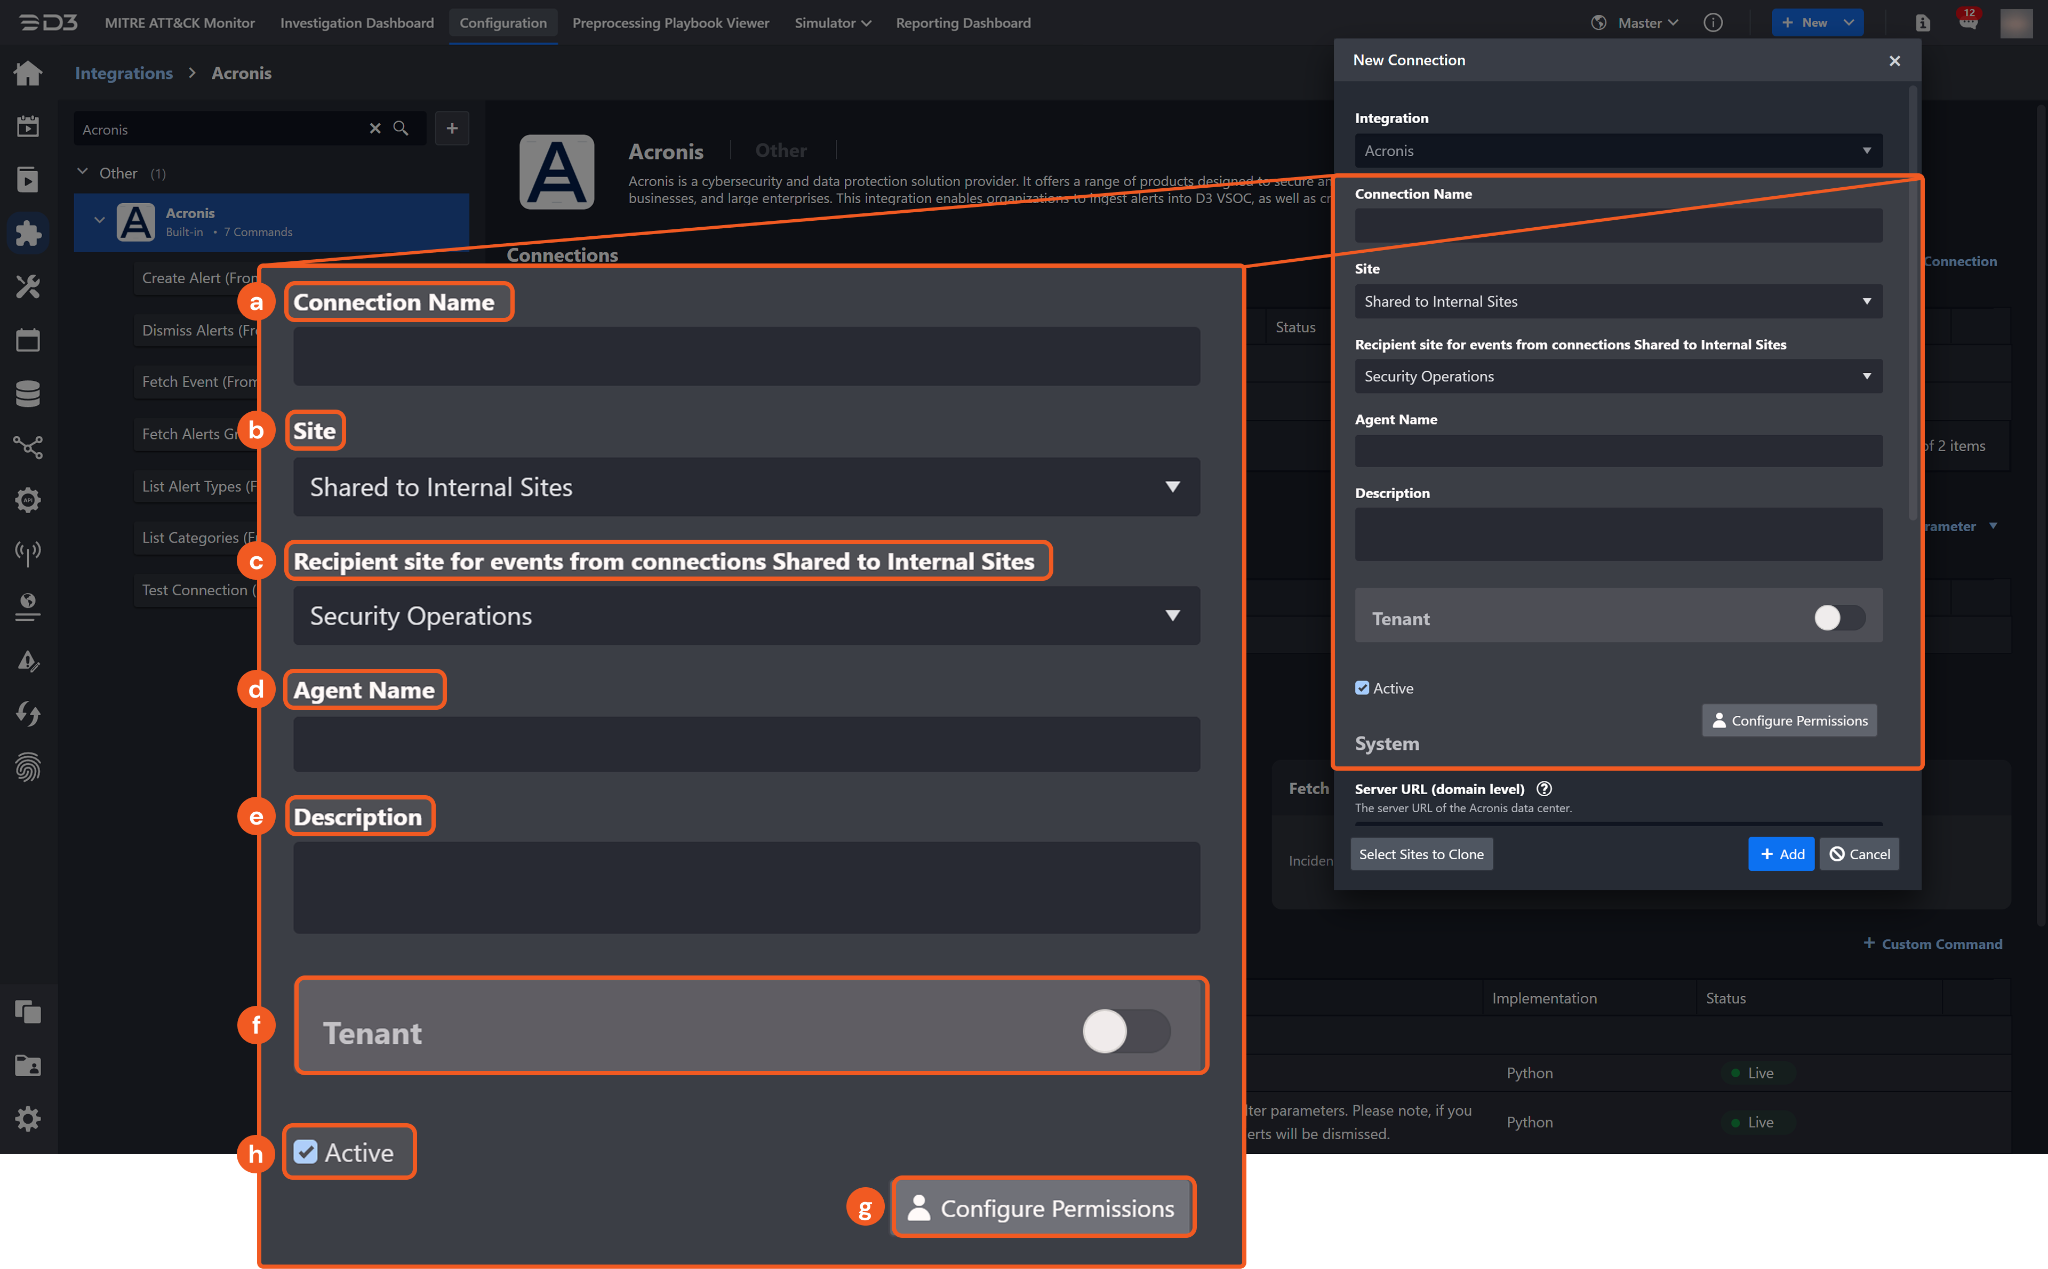The width and height of the screenshot is (2048, 1269).
Task: Open the fingerprint icon in sidebar
Action: tap(28, 767)
